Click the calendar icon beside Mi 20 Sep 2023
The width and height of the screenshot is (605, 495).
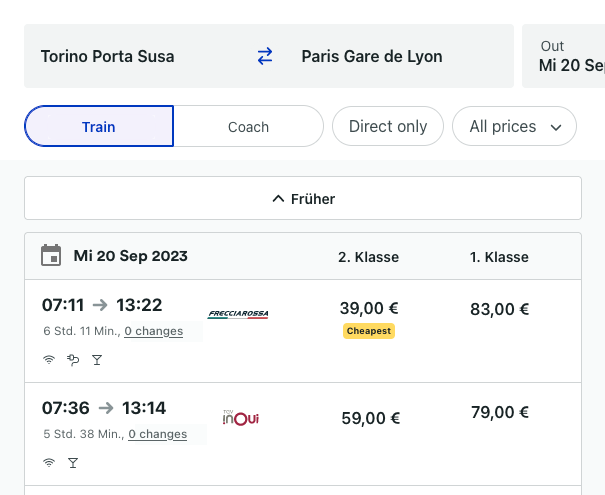(x=51, y=256)
